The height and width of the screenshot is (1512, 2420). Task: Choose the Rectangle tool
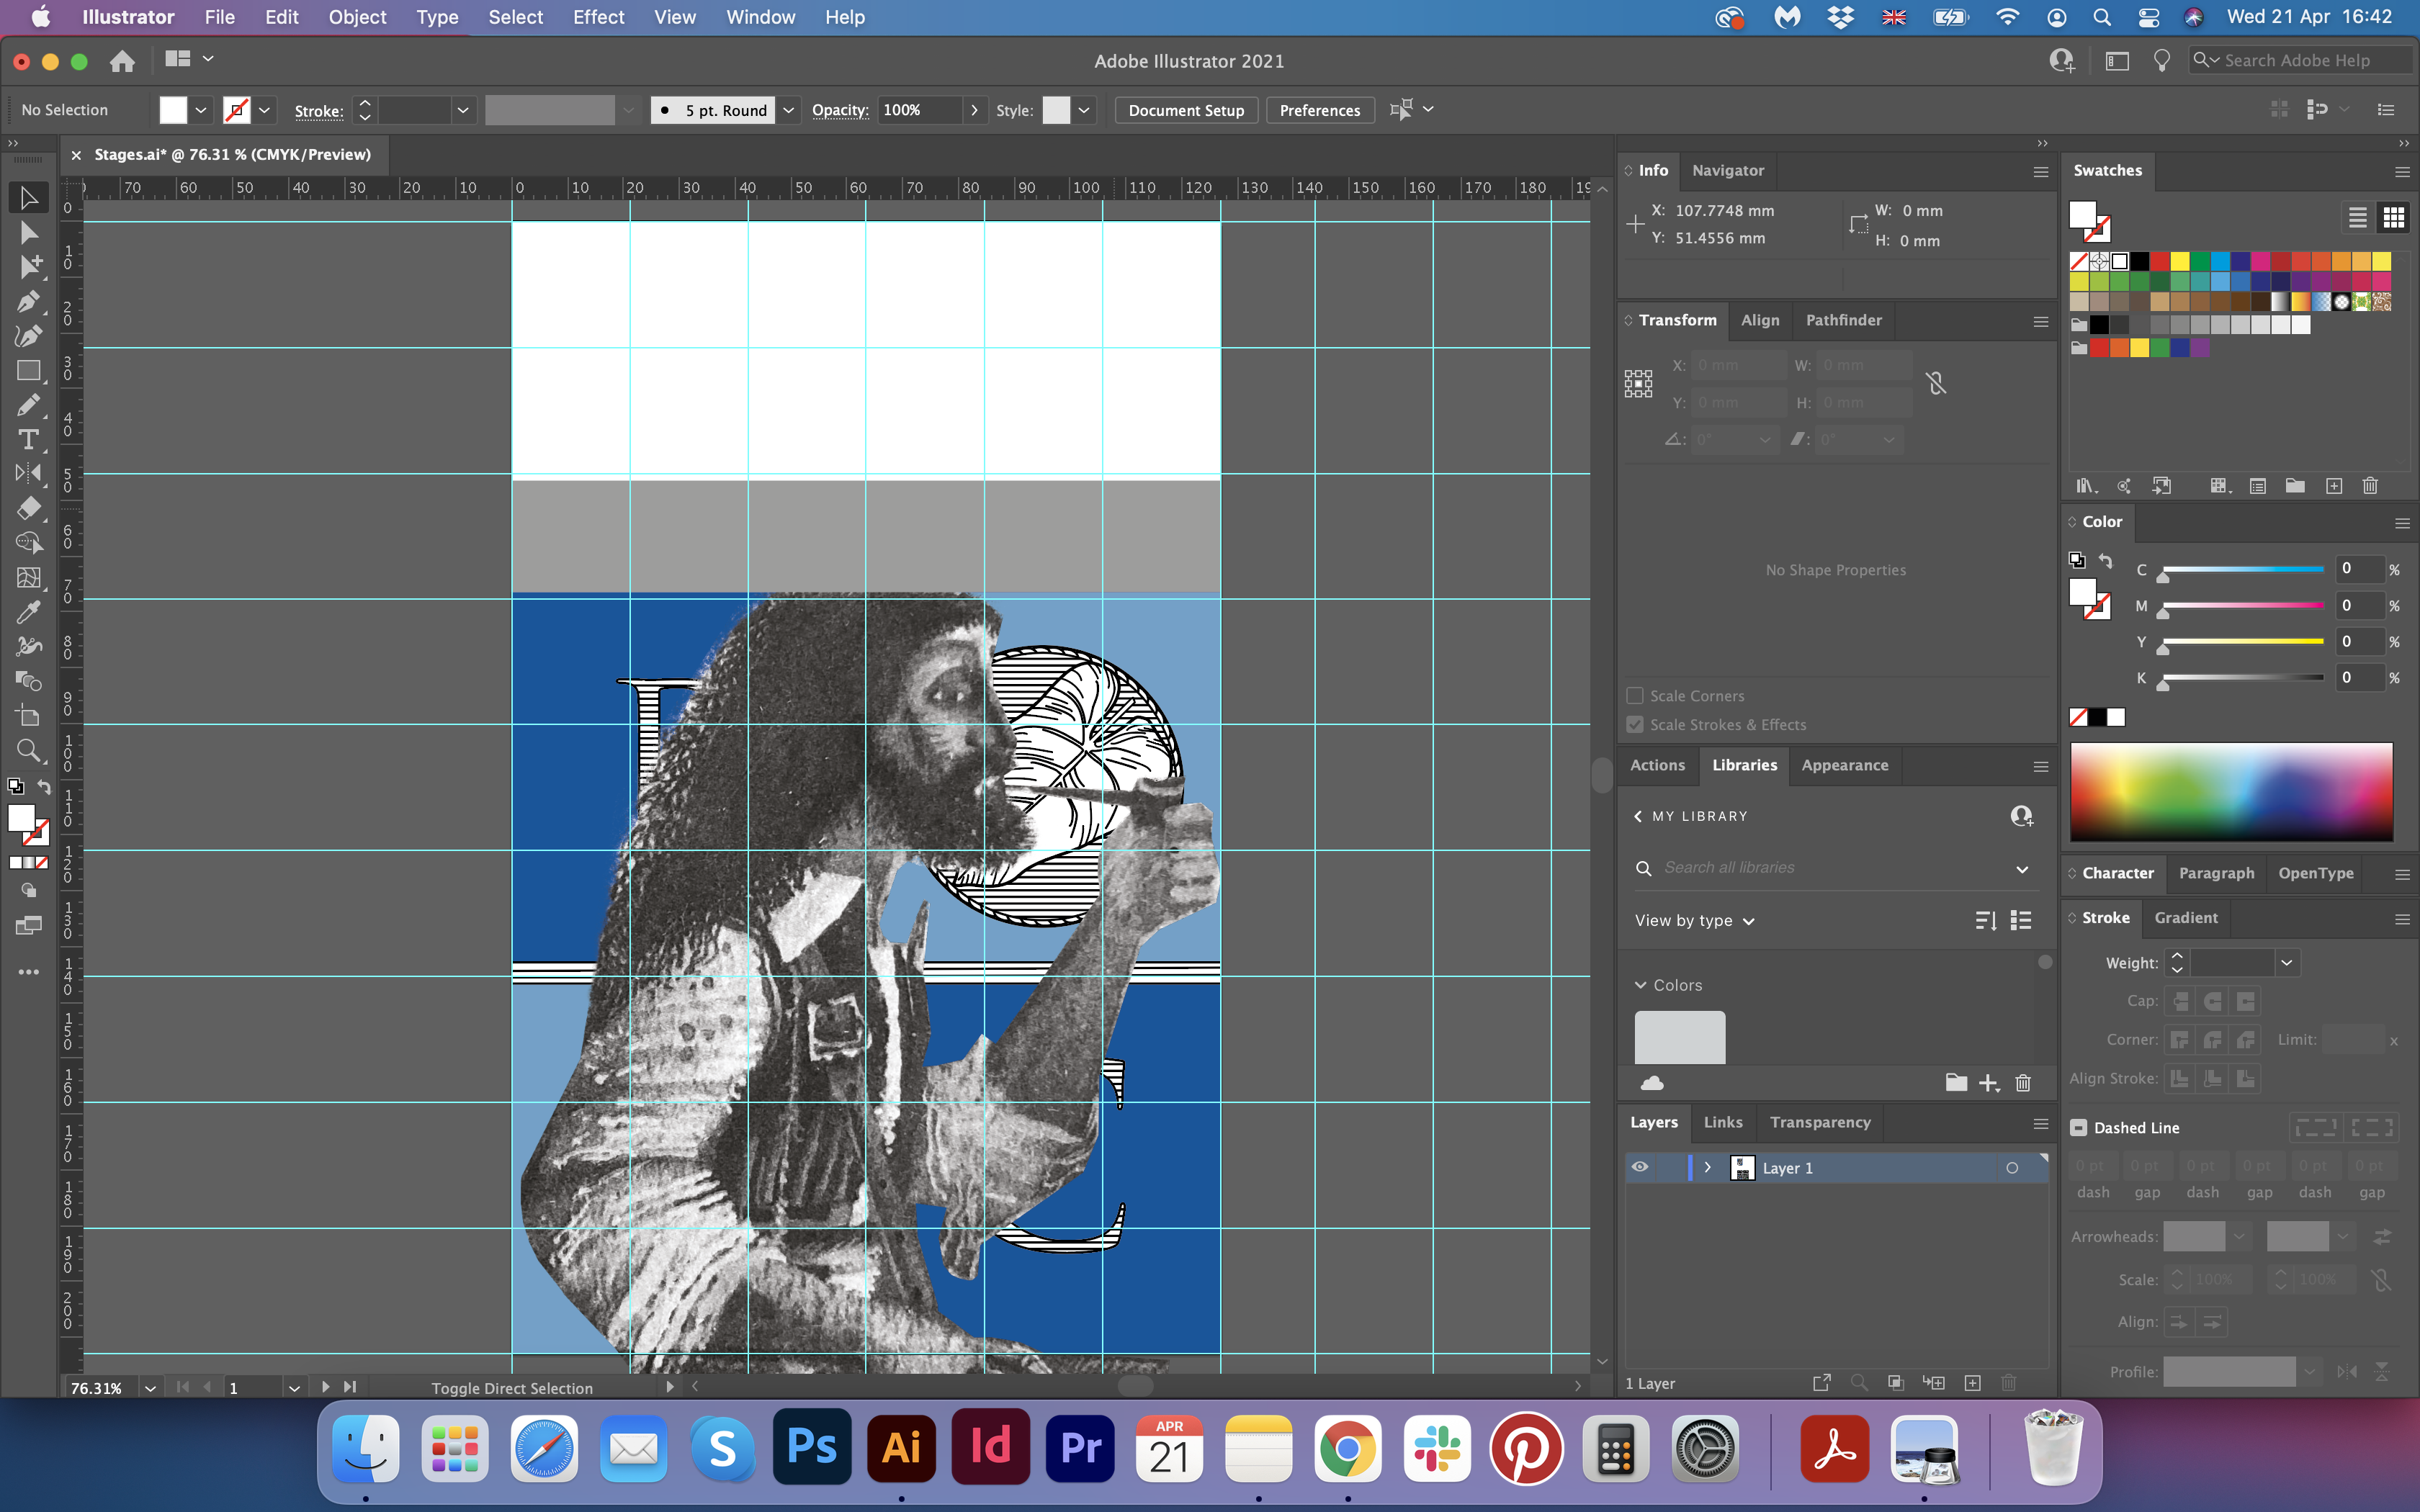click(28, 370)
